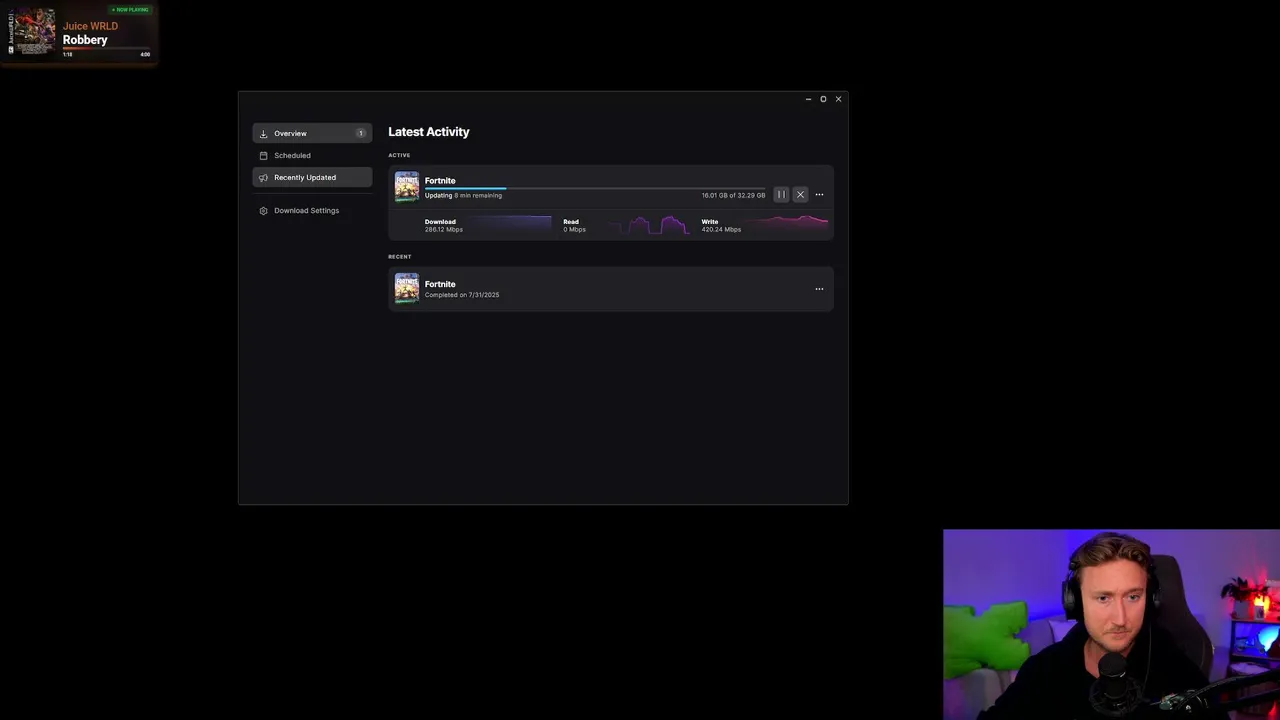This screenshot has width=1280, height=720.
Task: Click the "286.12 Mbps" download value
Action: 444,230
